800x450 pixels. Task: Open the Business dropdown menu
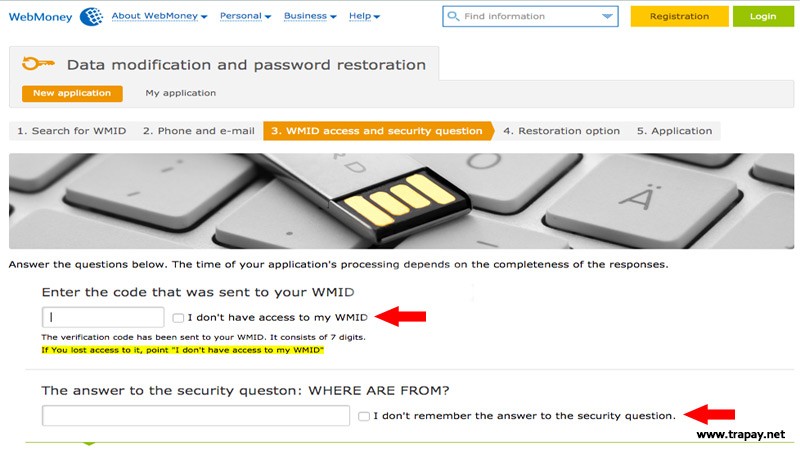[310, 16]
